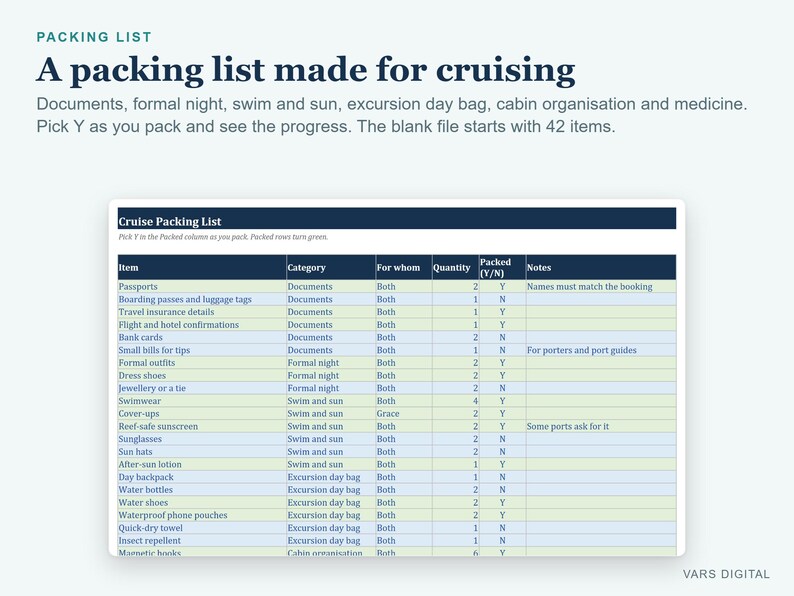This screenshot has height=596, width=794.
Task: Click the 'Bank cards' item cell
Action: (202, 337)
